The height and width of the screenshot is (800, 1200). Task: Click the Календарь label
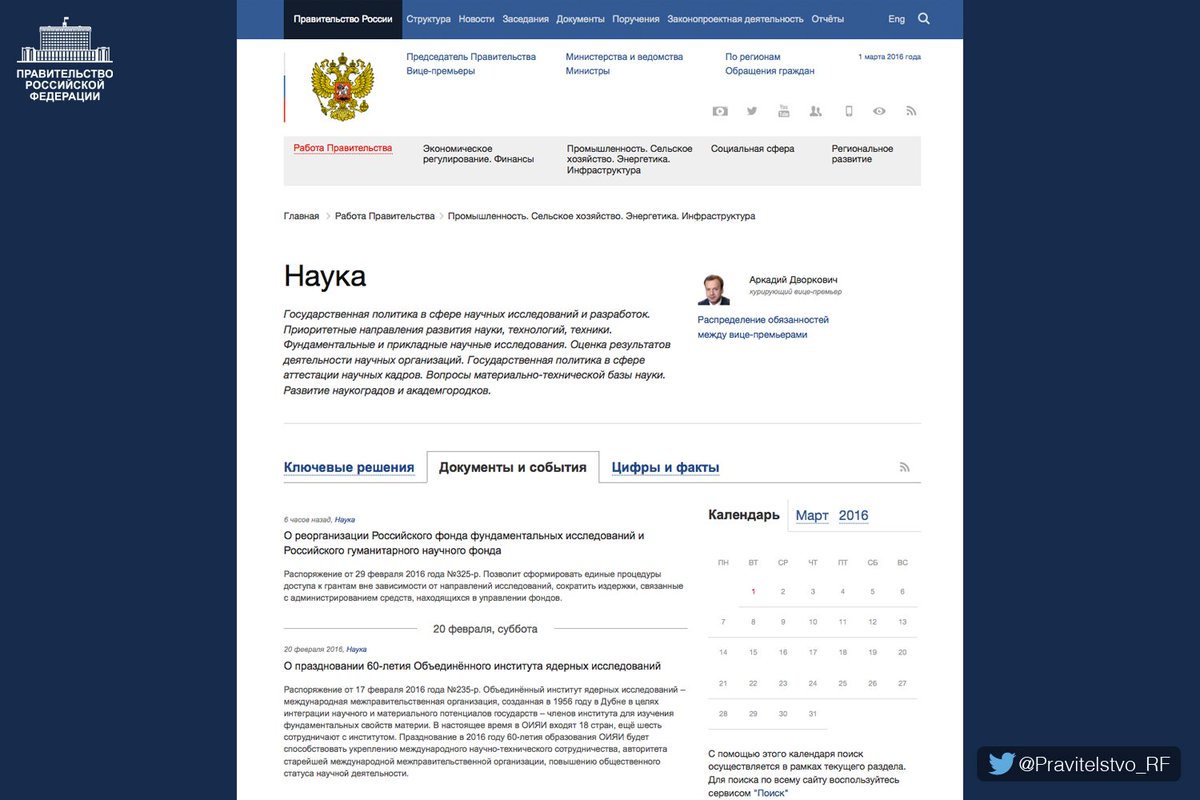tap(744, 515)
